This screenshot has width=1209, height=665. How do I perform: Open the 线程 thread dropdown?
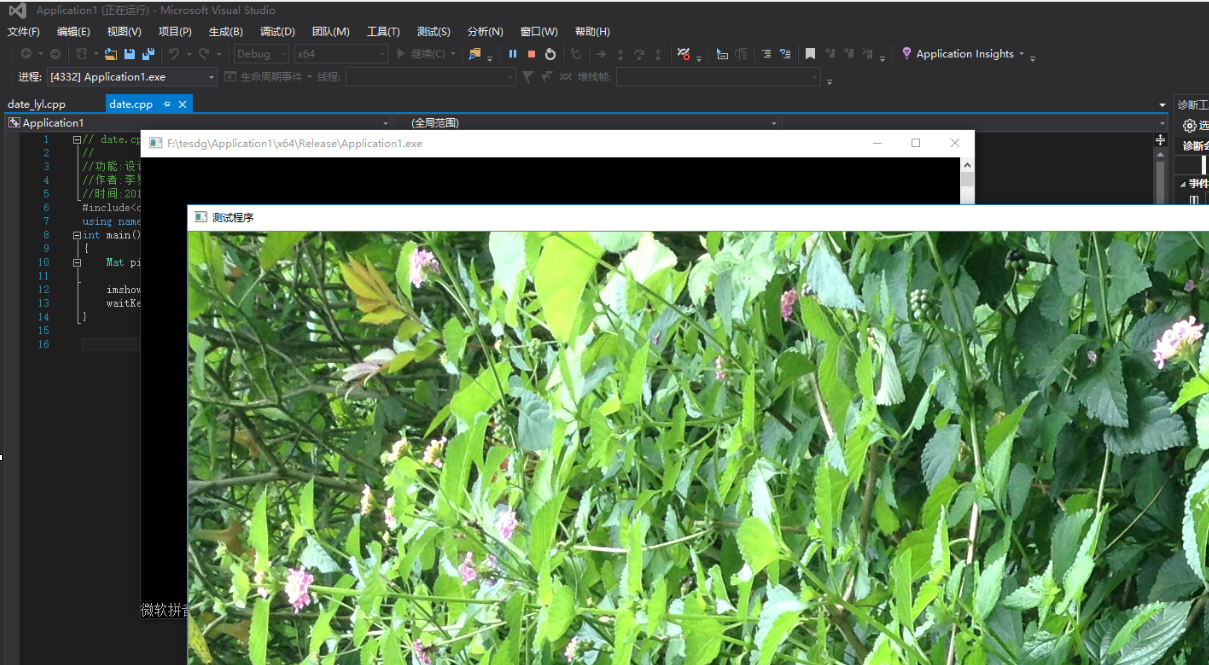(x=431, y=77)
